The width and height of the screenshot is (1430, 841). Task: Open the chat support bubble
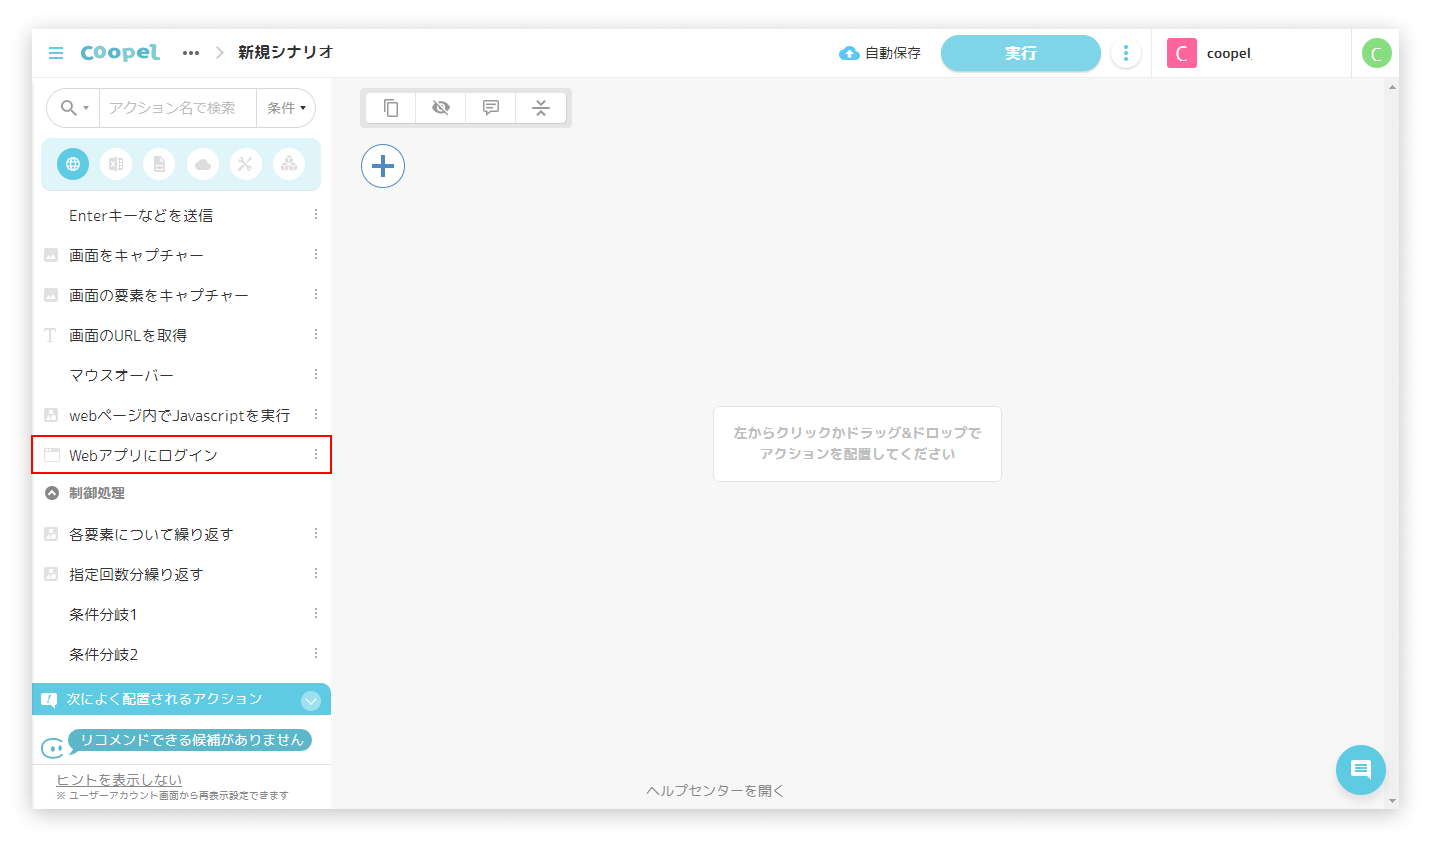pyautogui.click(x=1361, y=770)
